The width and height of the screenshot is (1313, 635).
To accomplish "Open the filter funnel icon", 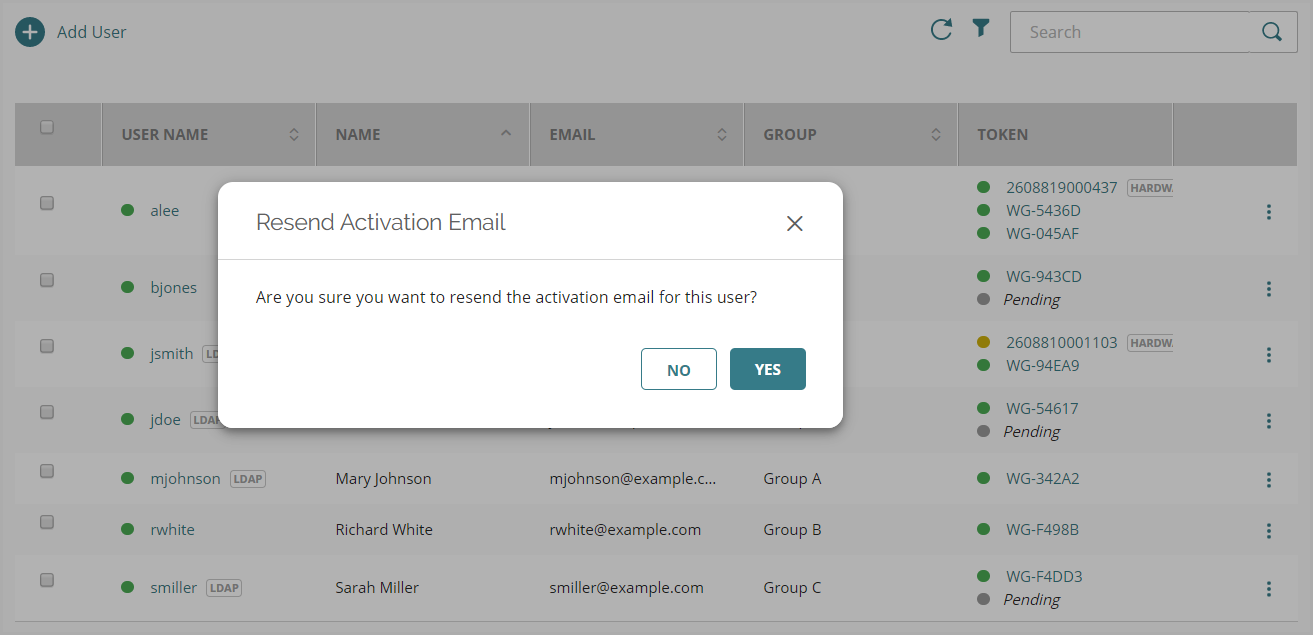I will 981,29.
